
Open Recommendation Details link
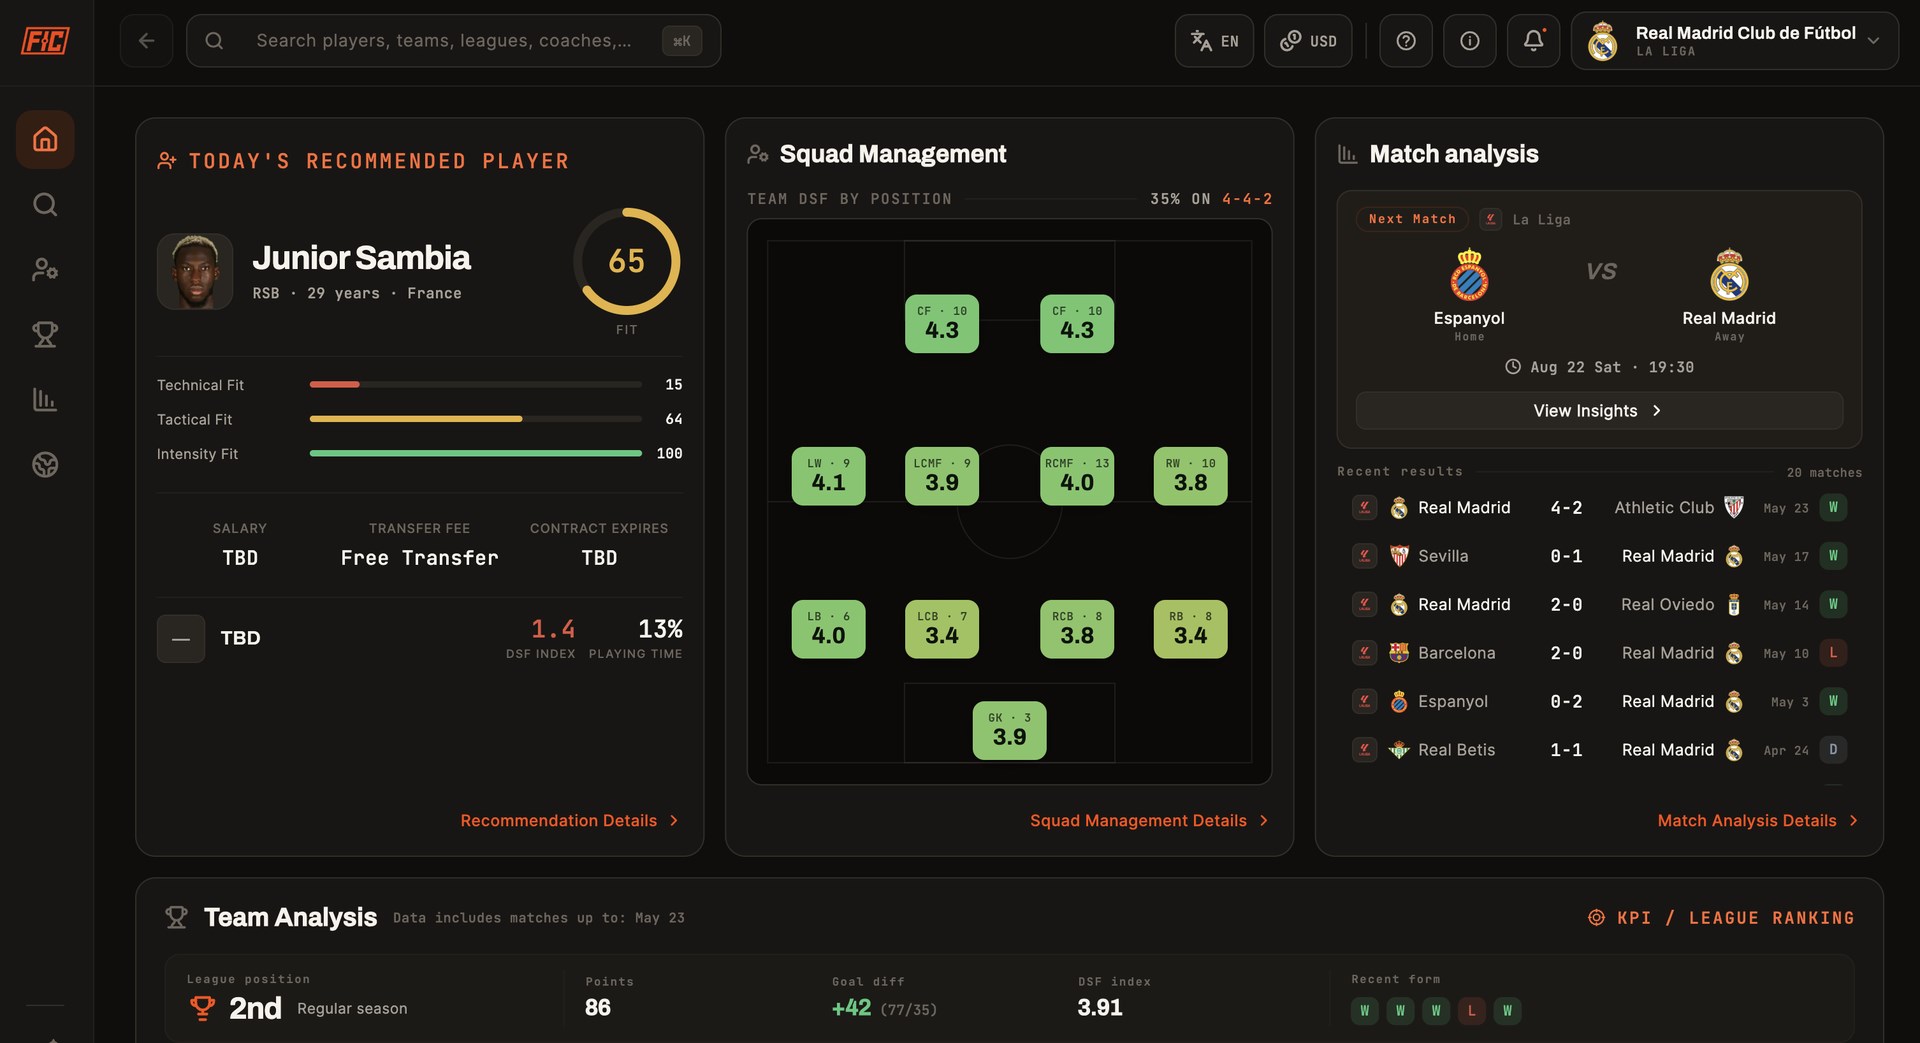[569, 820]
